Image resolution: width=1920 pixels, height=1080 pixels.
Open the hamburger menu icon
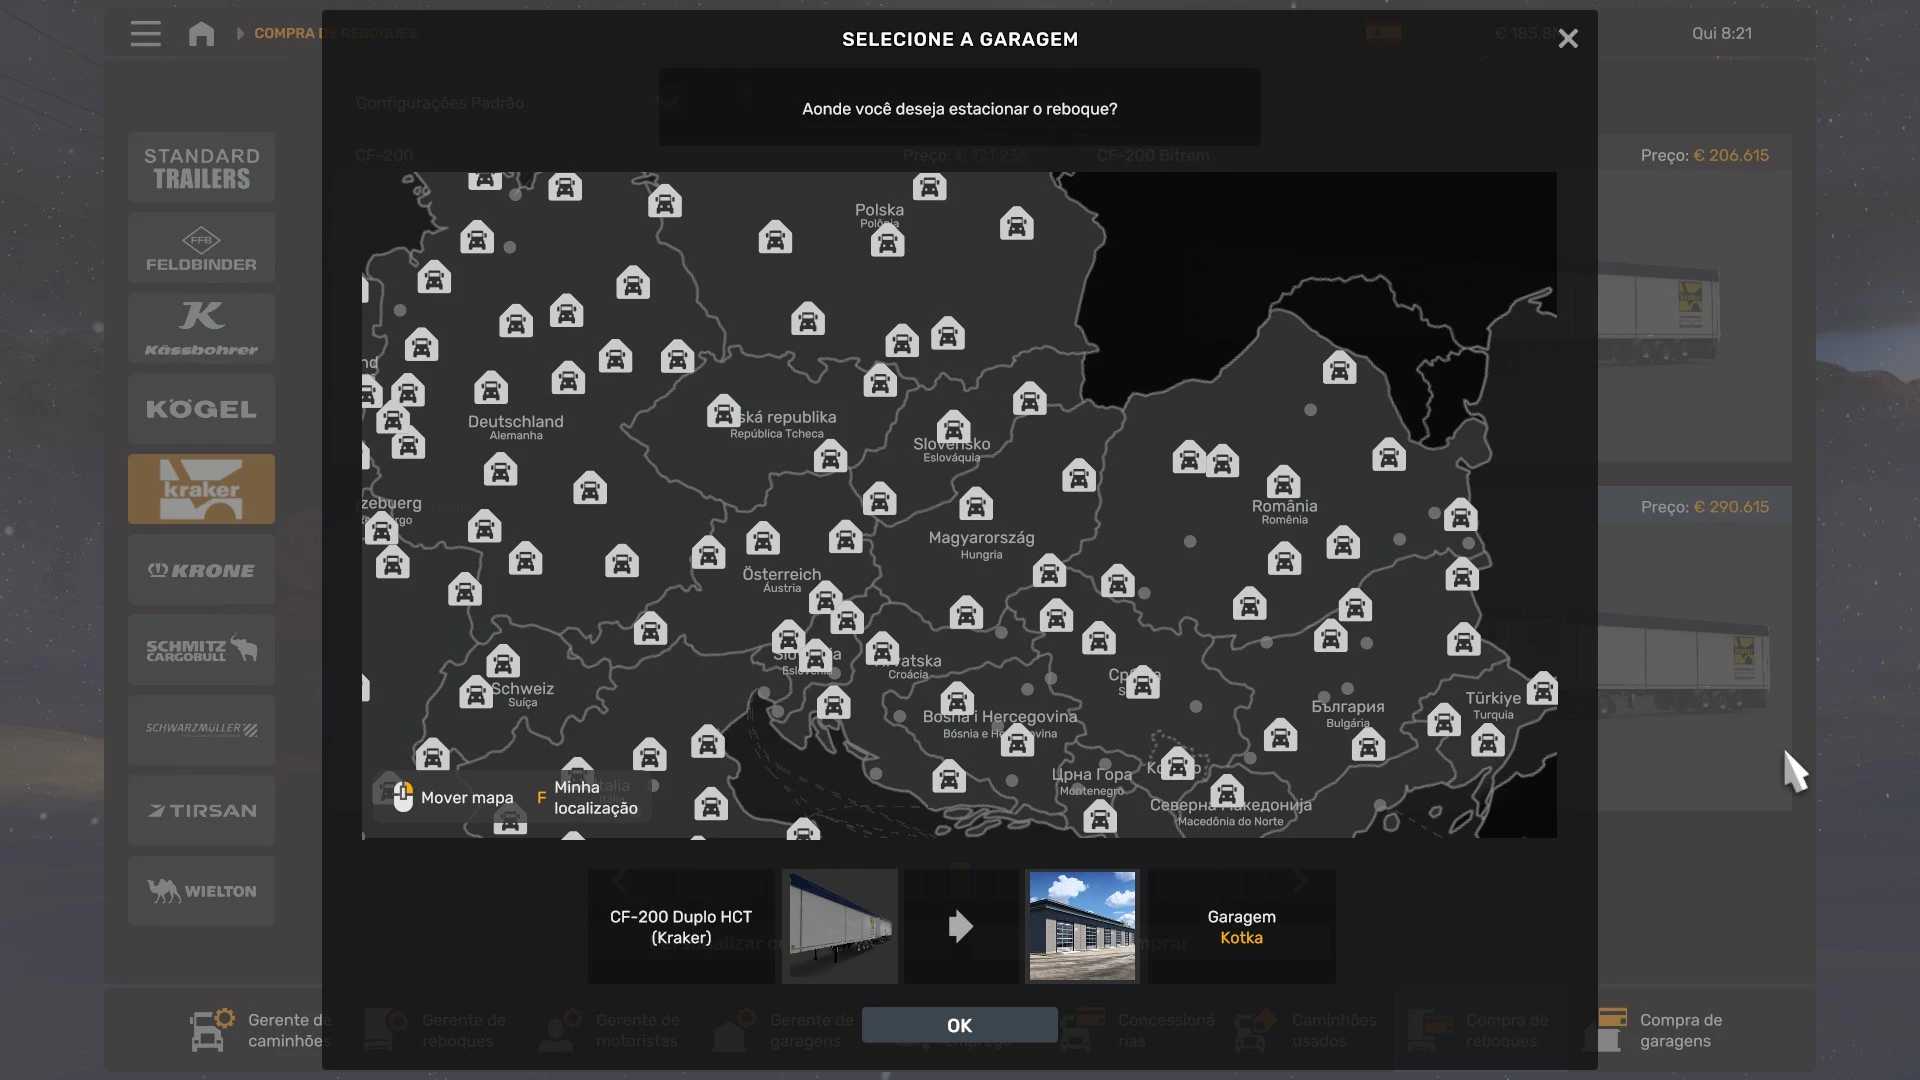click(146, 34)
